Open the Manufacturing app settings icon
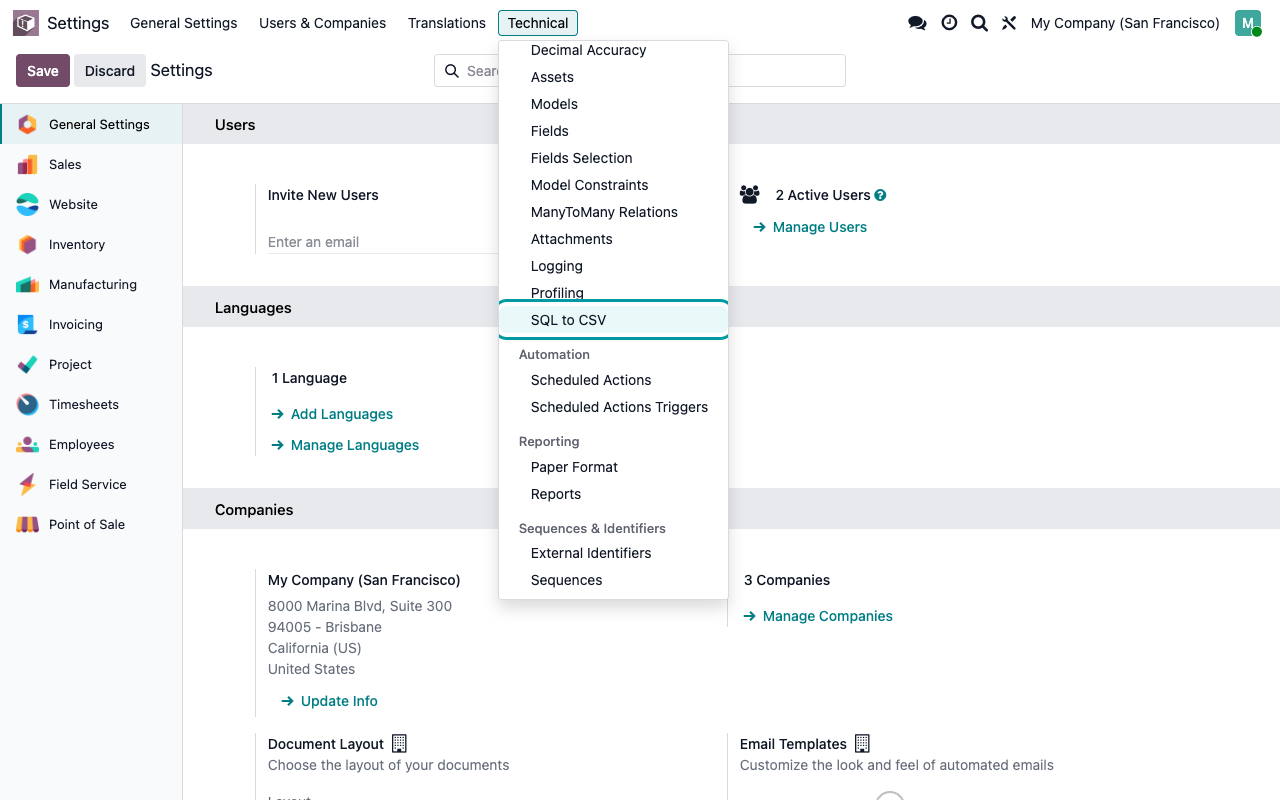 pyautogui.click(x=28, y=284)
